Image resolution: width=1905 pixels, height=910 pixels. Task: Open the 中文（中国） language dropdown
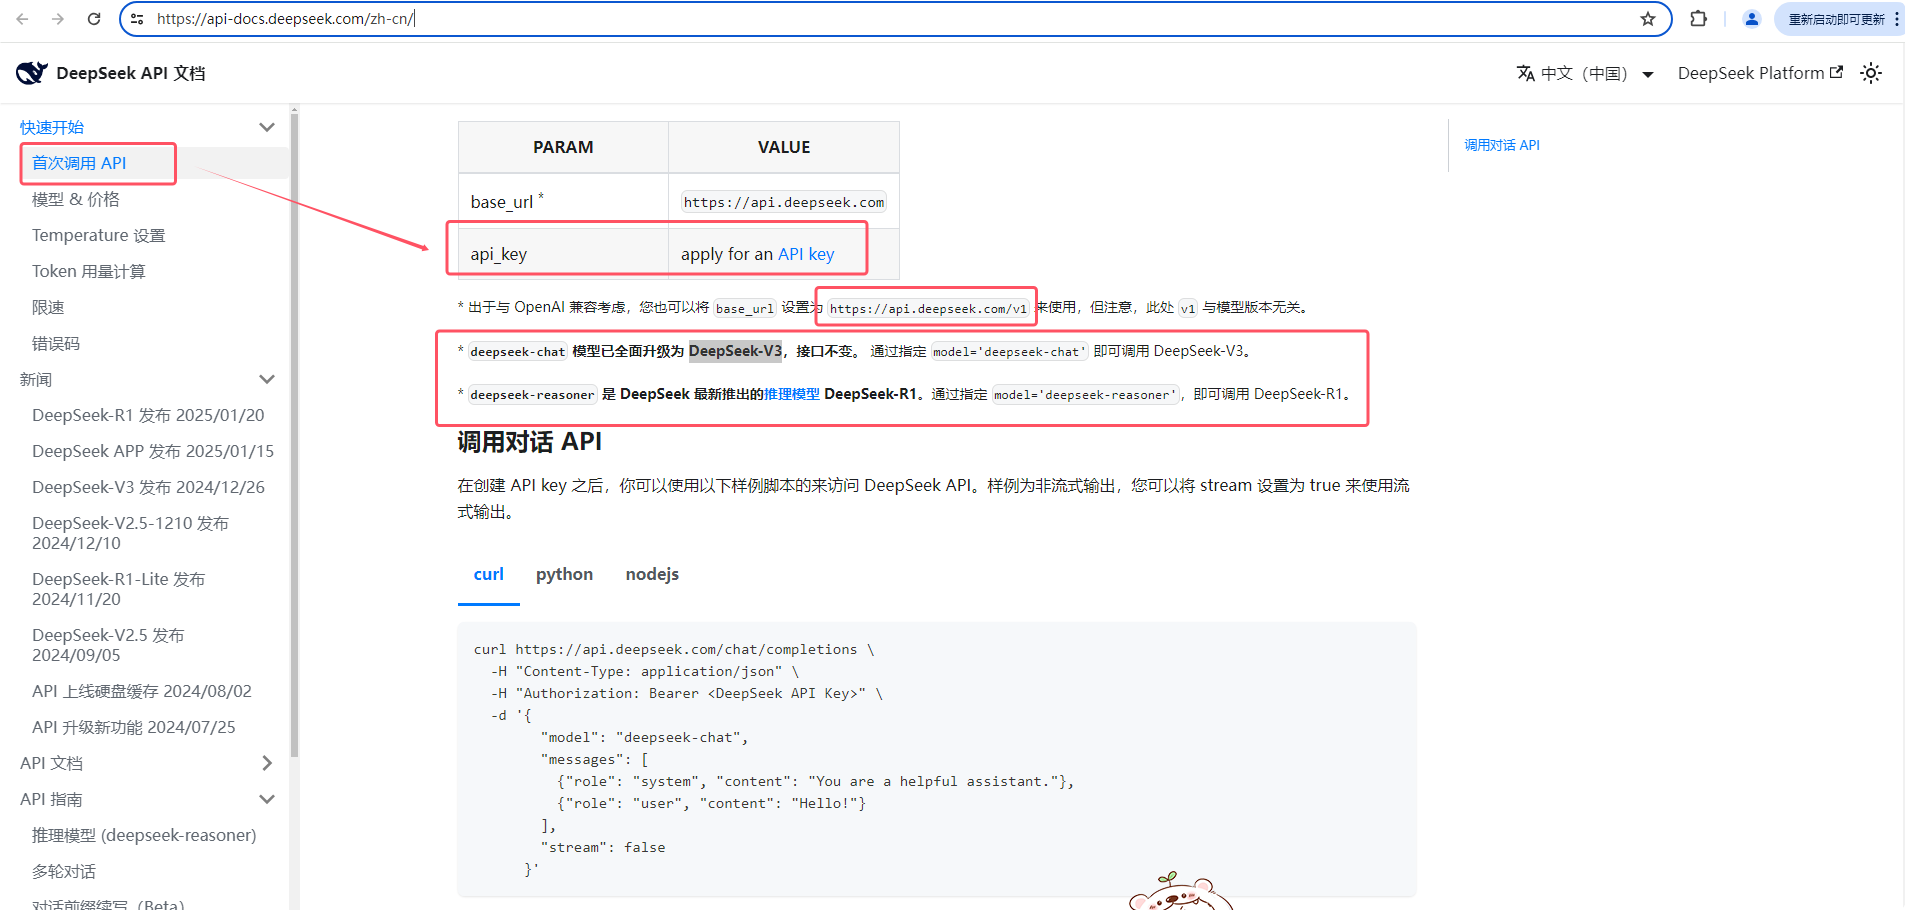(x=1585, y=74)
